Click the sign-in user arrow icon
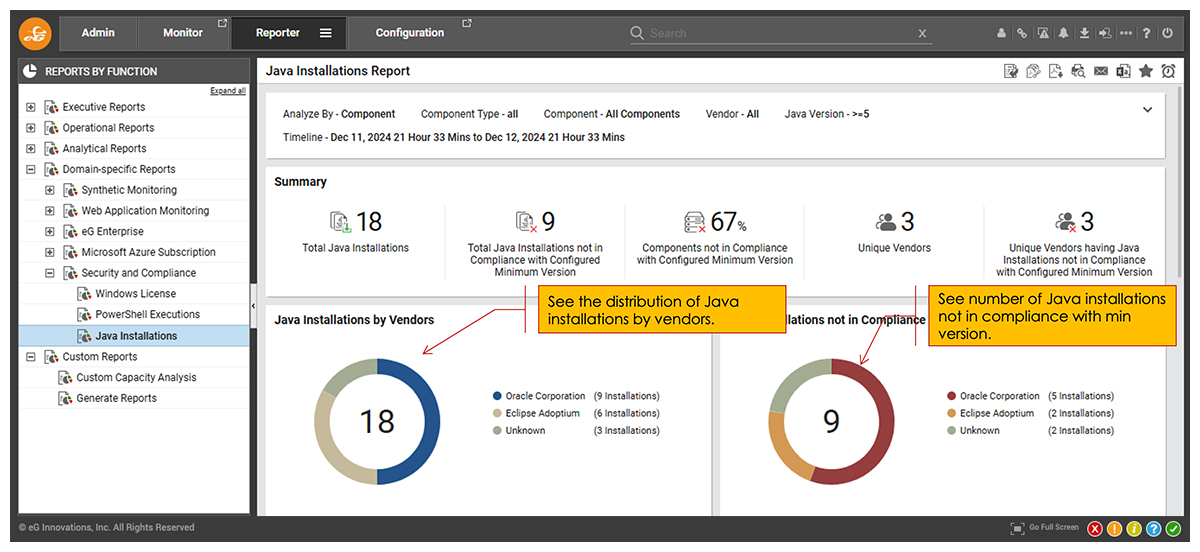Image resolution: width=1200 pixels, height=552 pixels. click(x=1105, y=33)
